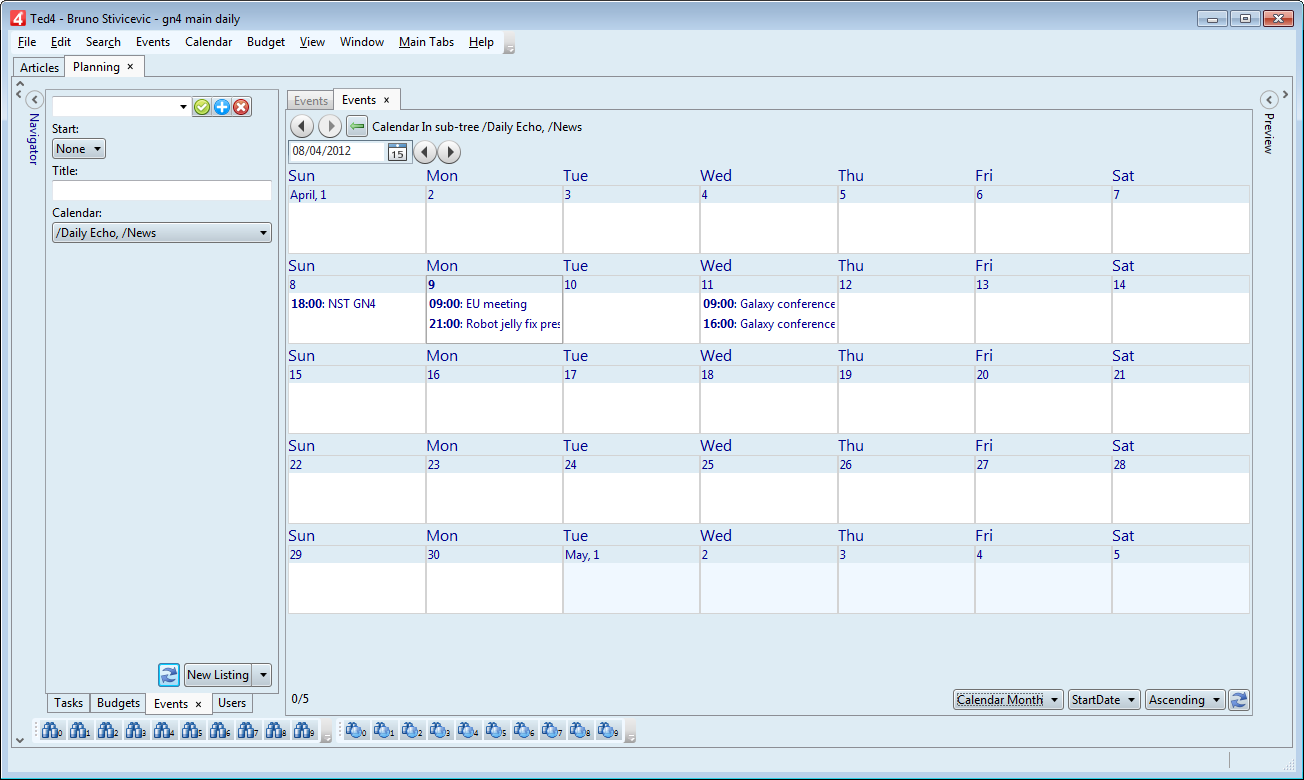Click the green checkmark apply-filter icon
The width and height of the screenshot is (1304, 780).
tap(202, 107)
